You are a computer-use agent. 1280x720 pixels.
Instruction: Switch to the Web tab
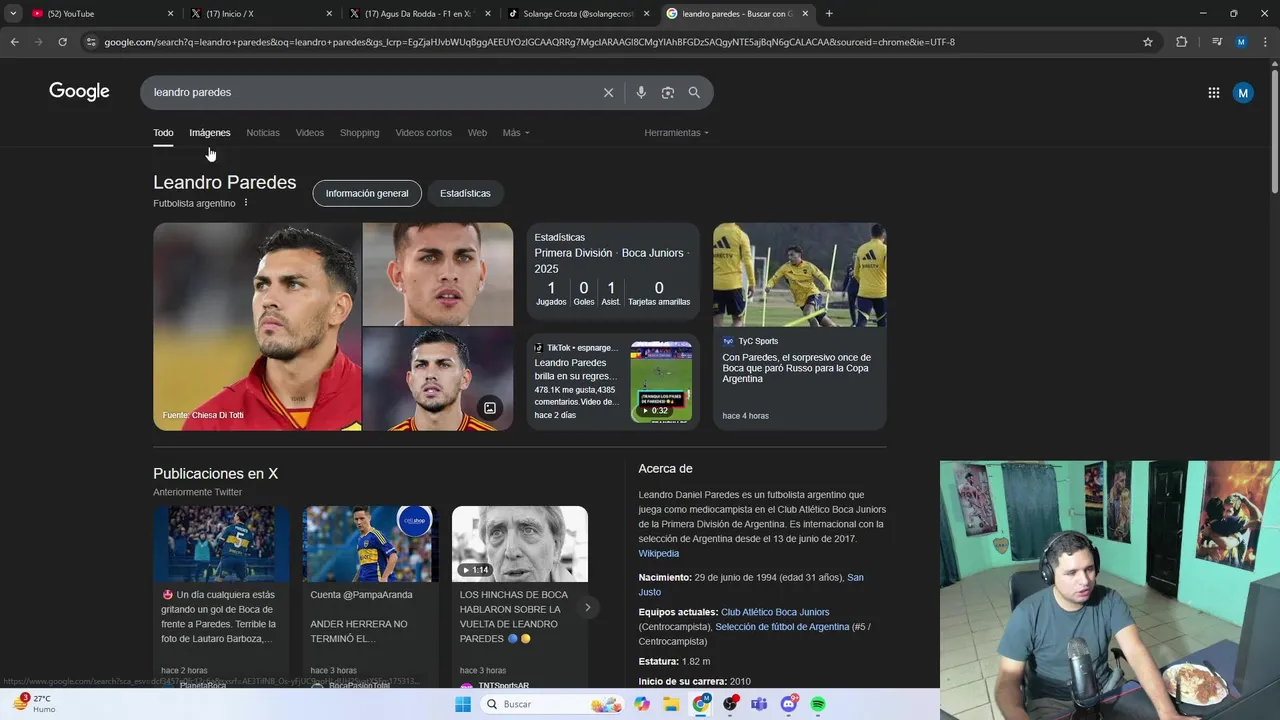[477, 133]
